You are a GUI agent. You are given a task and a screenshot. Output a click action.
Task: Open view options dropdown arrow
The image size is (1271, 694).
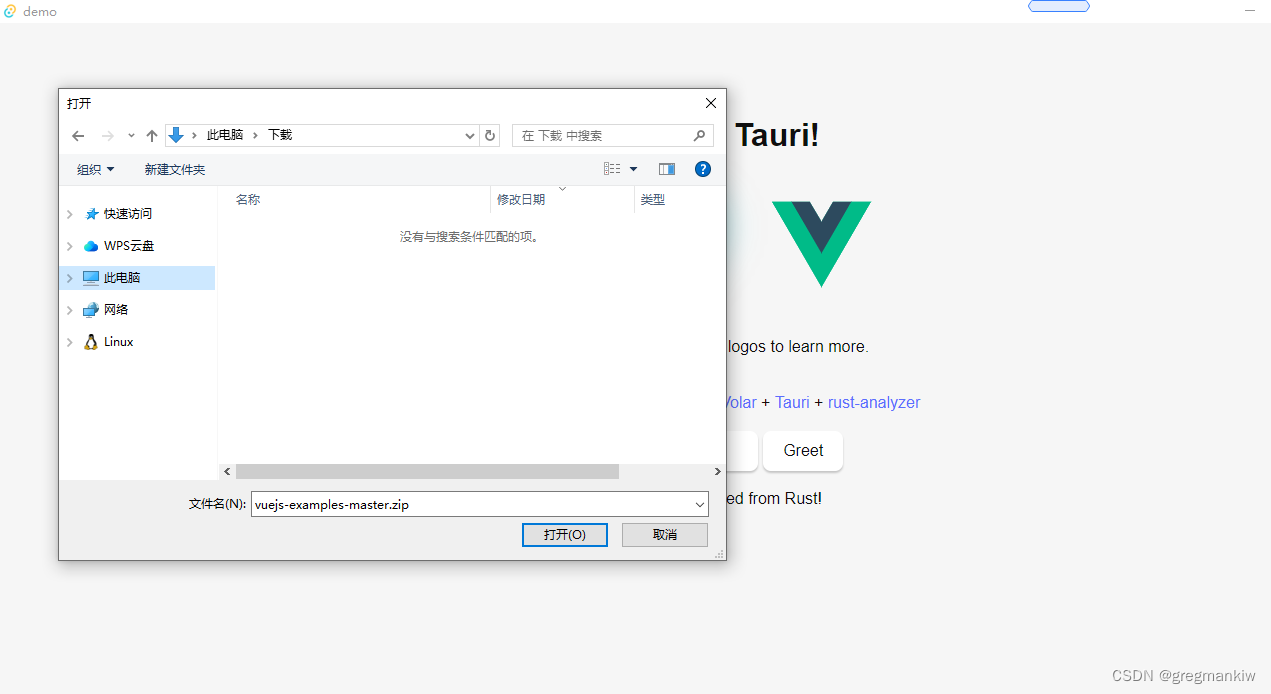(633, 170)
